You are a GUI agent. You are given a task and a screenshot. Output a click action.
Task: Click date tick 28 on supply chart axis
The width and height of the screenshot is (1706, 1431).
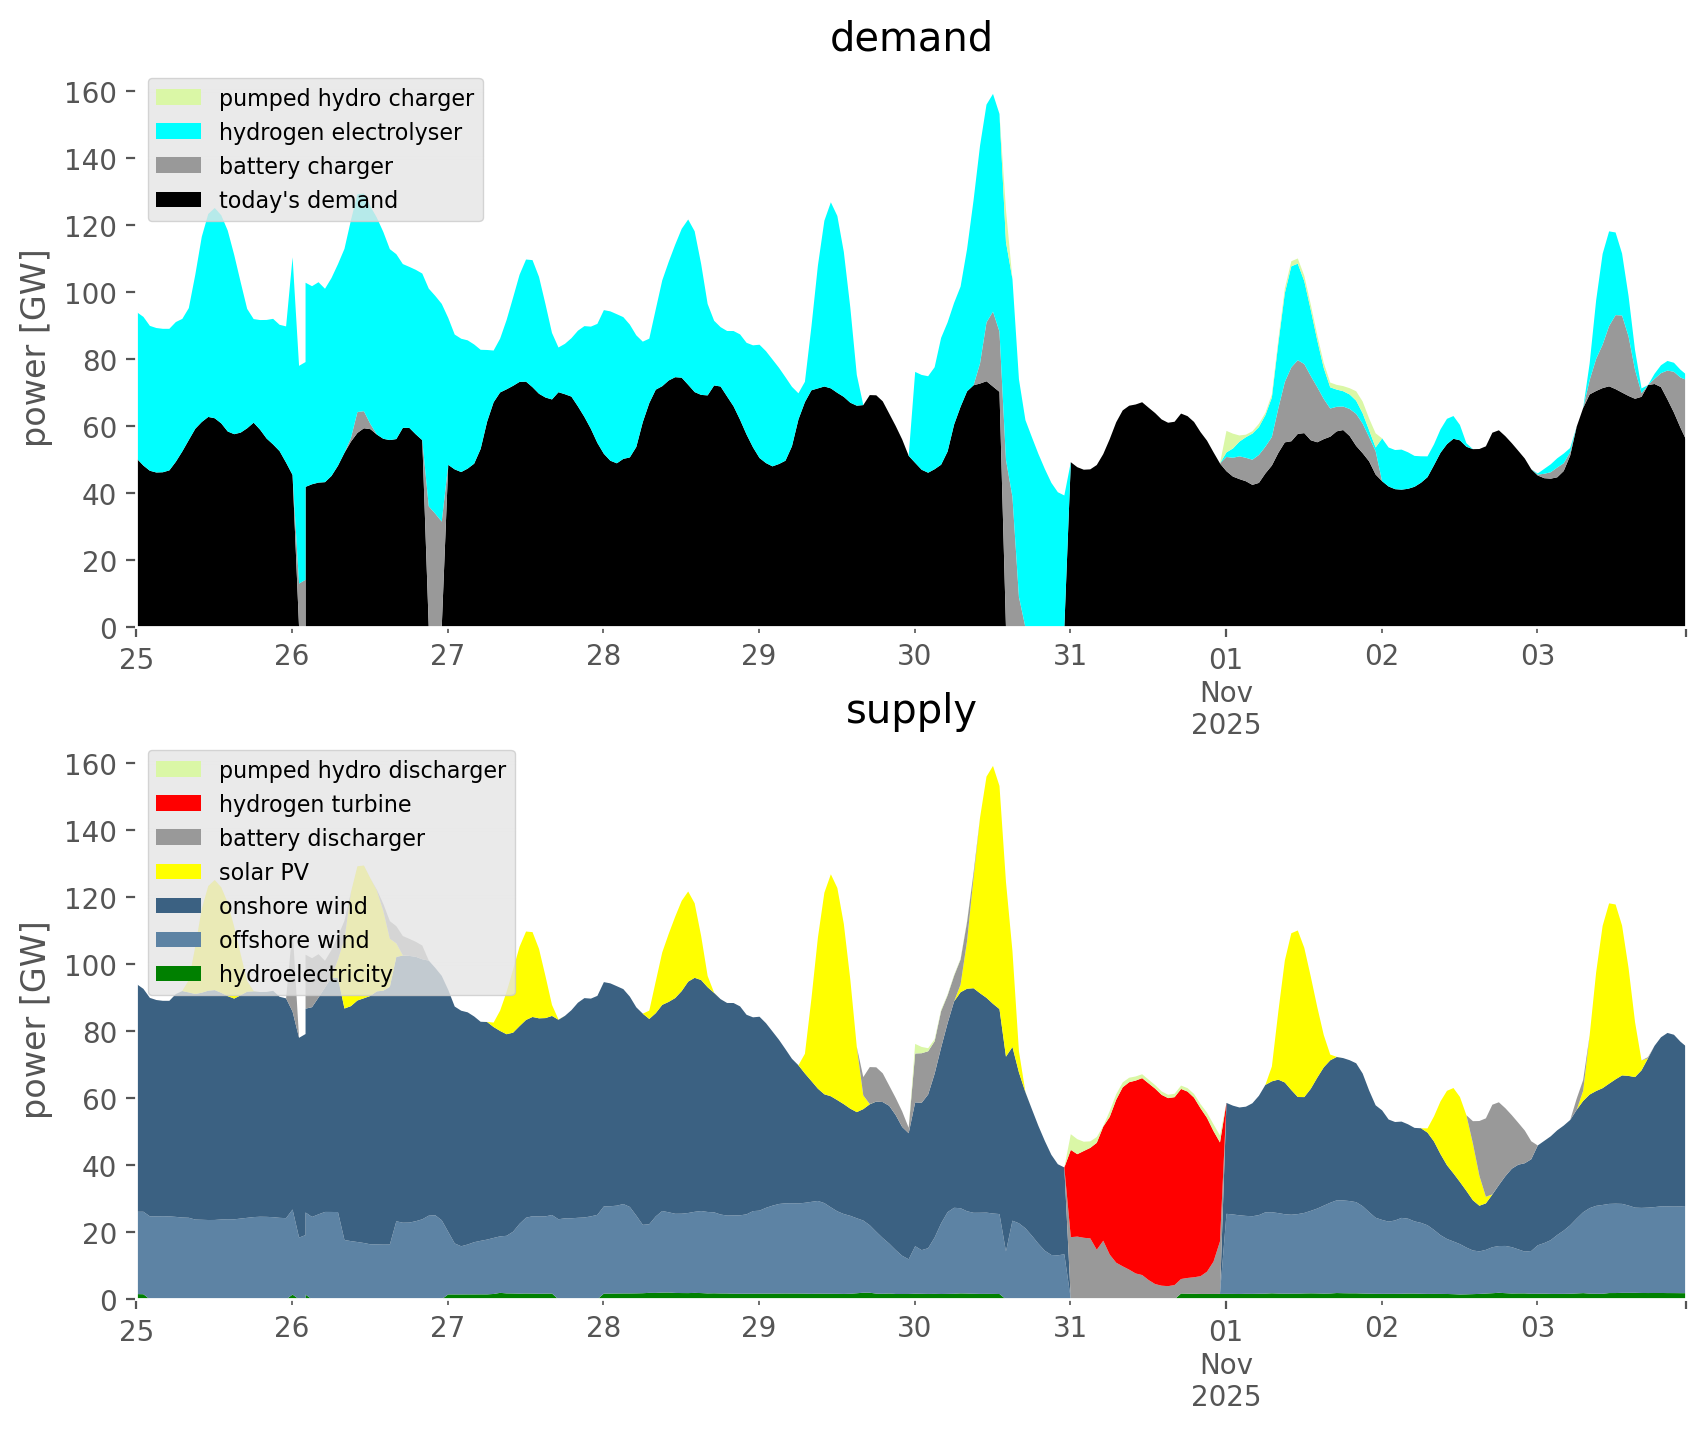(x=603, y=1328)
